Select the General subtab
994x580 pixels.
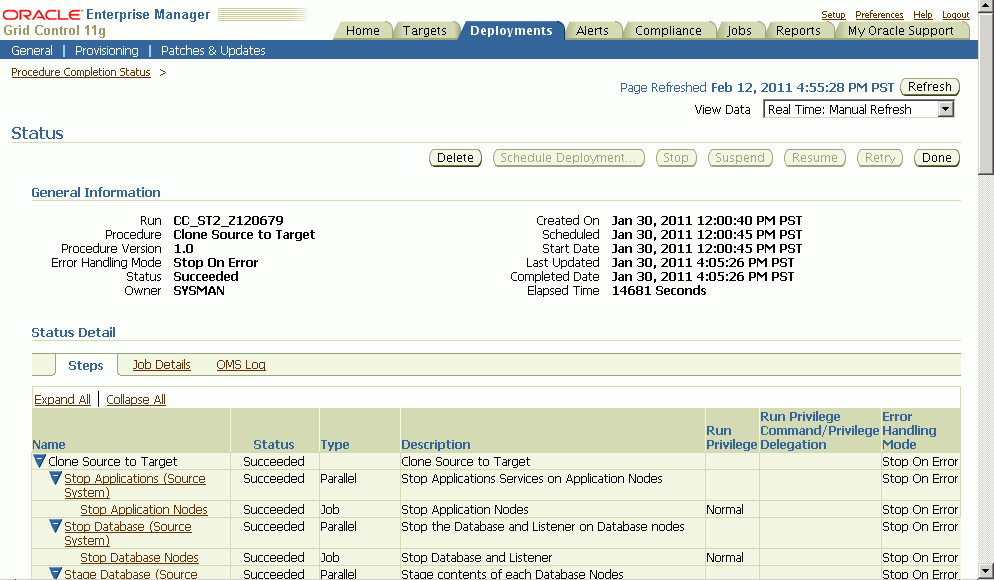click(32, 50)
